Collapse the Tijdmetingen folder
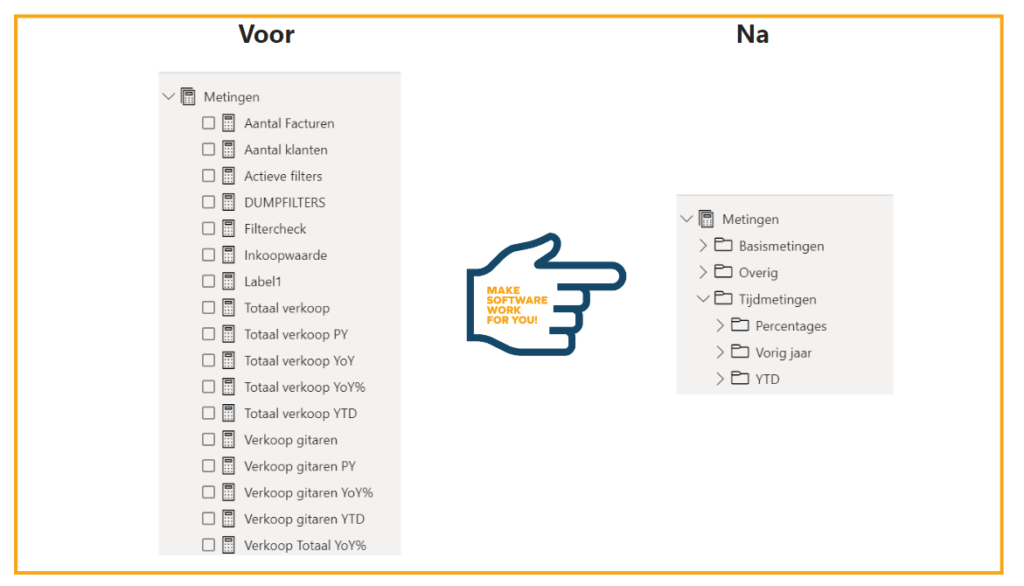This screenshot has width=1024, height=586. coord(703,299)
